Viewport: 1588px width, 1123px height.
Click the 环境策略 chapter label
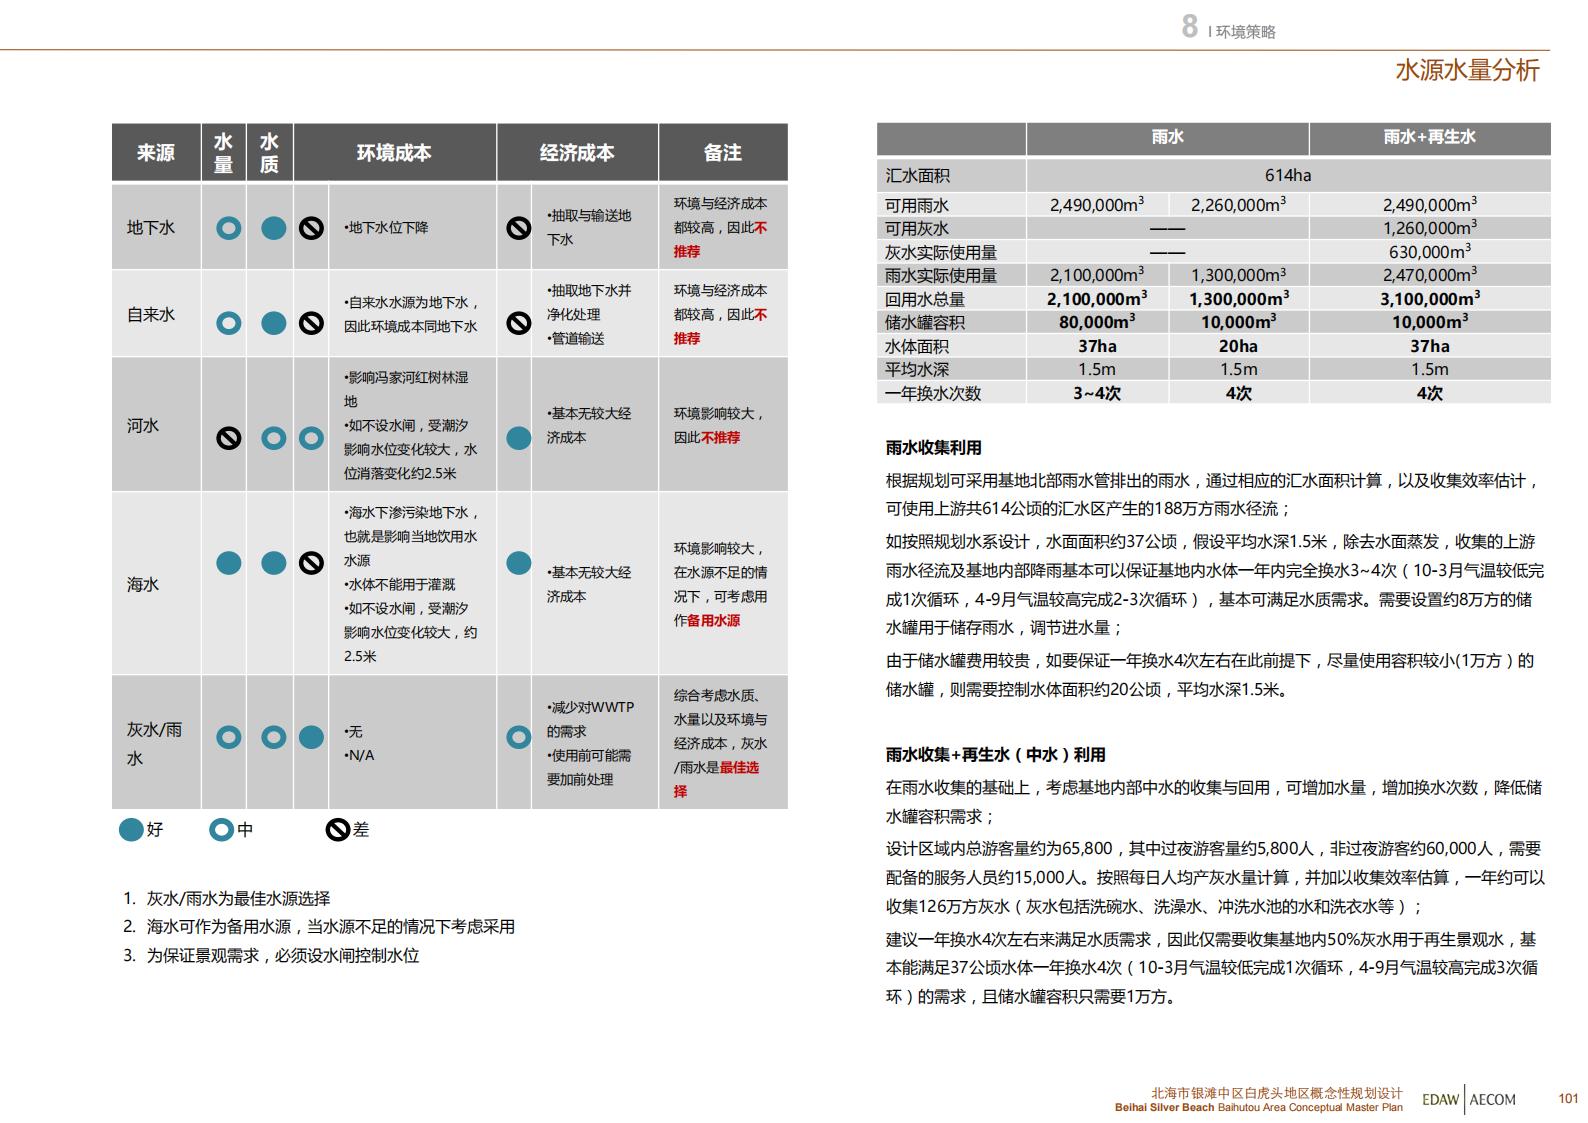(1246, 31)
